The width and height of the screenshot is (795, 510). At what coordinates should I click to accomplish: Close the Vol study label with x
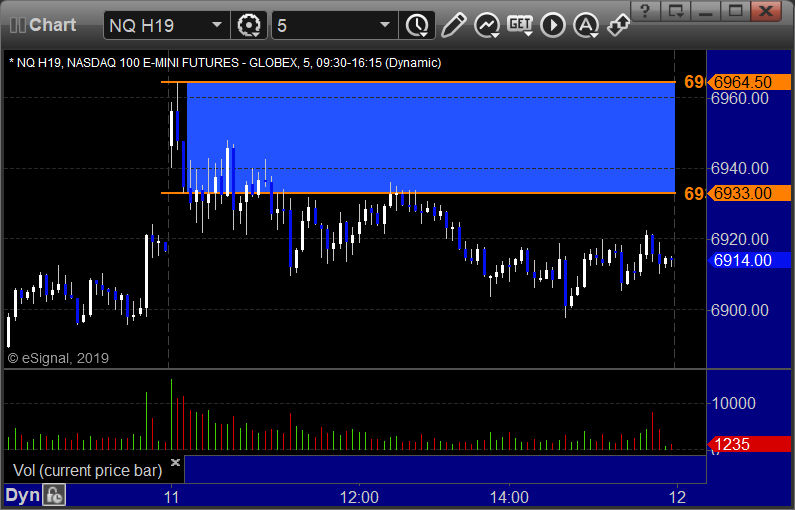[175, 462]
